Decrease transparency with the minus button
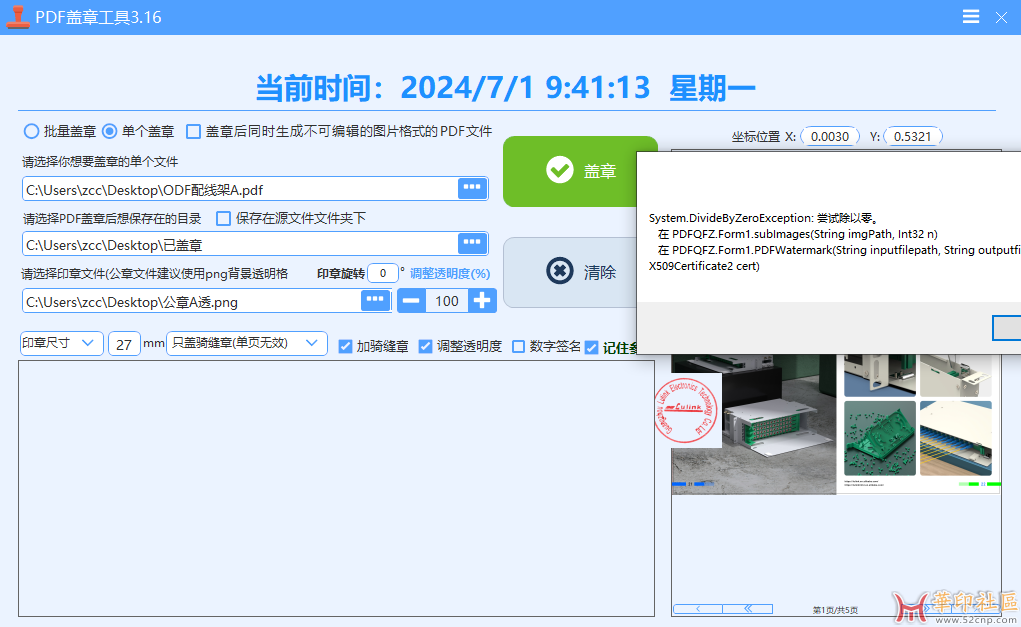The image size is (1021, 627). (412, 300)
